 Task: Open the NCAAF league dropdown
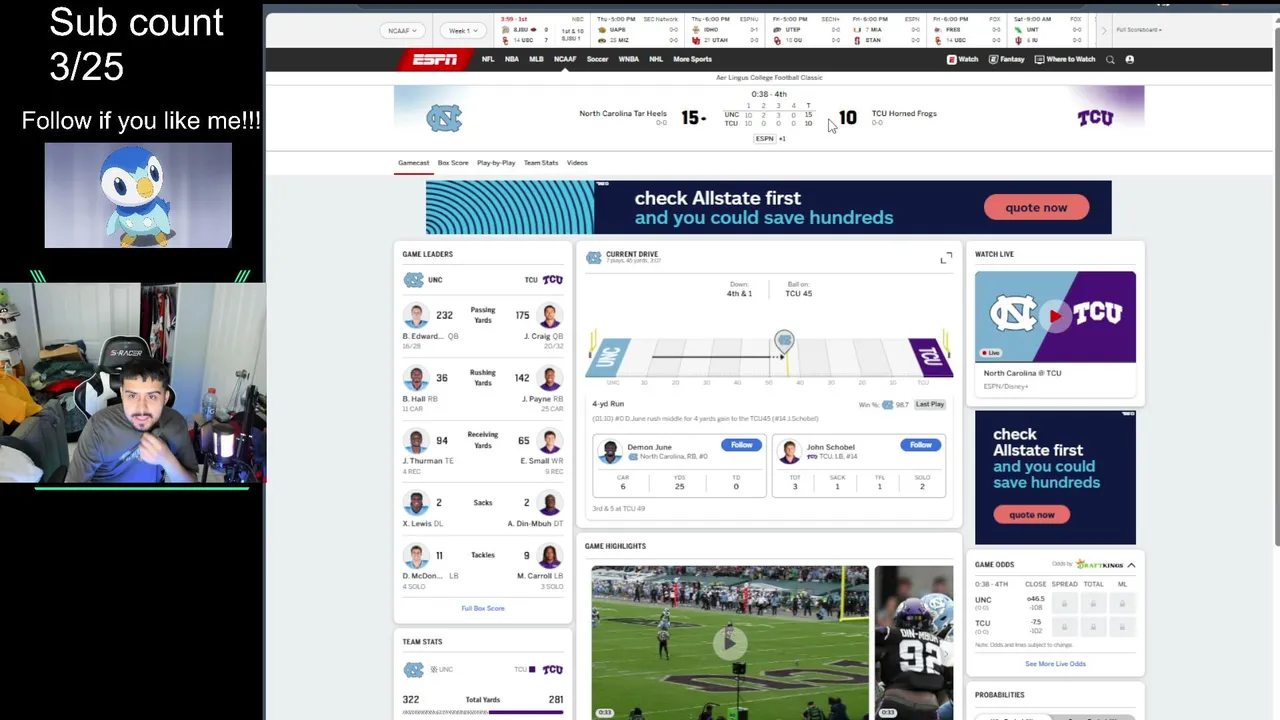[x=402, y=31]
